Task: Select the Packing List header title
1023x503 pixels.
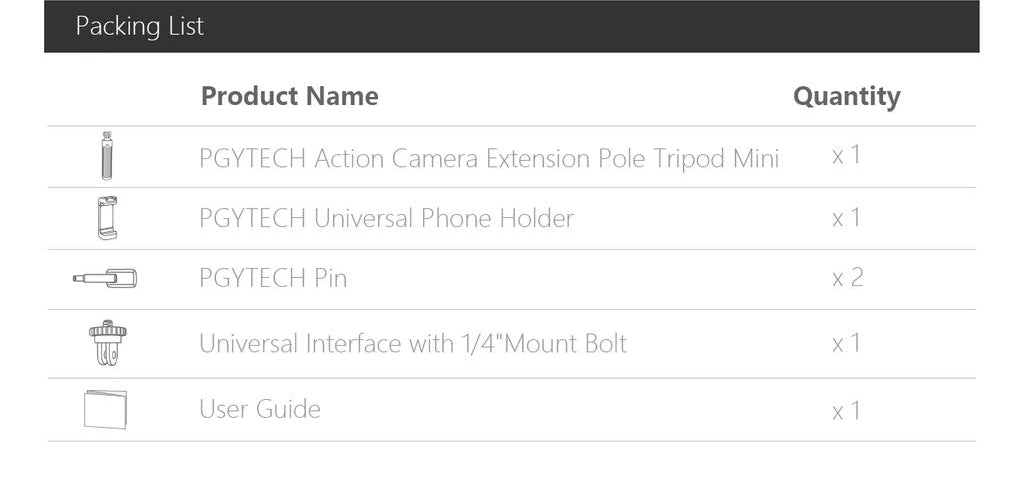Action: pyautogui.click(x=140, y=26)
